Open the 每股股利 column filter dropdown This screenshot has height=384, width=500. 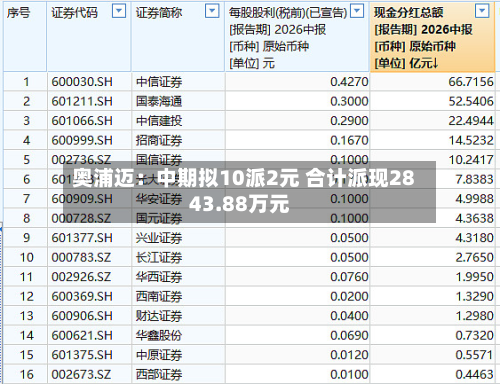pyautogui.click(x=357, y=11)
